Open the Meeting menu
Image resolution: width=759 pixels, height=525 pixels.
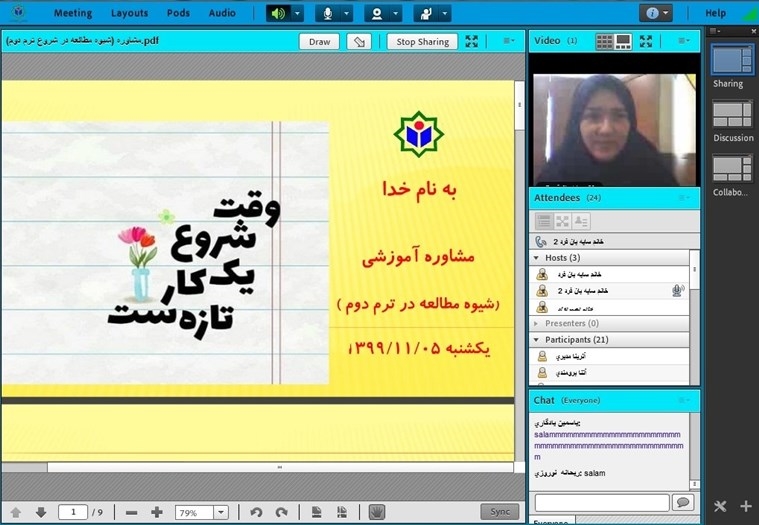72,13
